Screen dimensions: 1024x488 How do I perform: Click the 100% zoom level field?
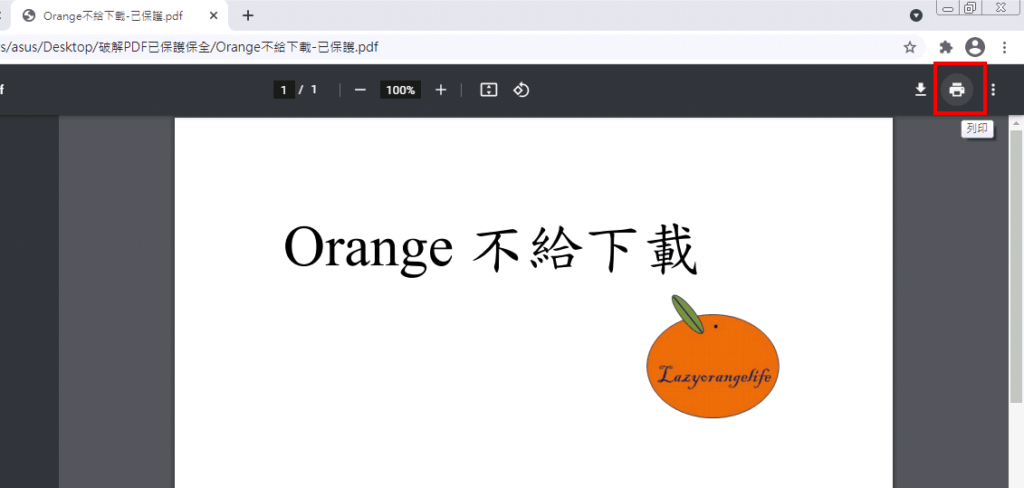click(x=401, y=90)
